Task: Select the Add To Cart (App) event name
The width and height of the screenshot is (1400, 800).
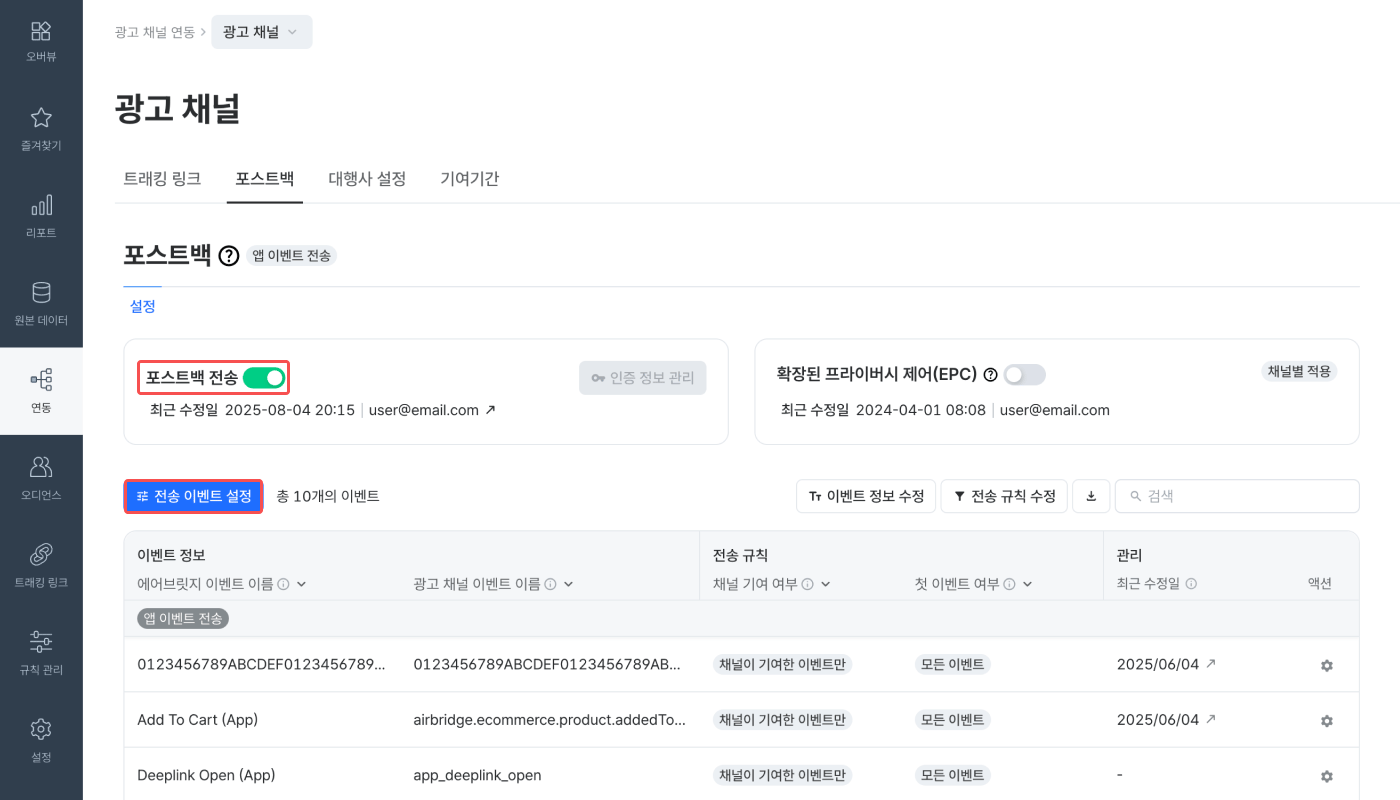Action: tap(197, 720)
